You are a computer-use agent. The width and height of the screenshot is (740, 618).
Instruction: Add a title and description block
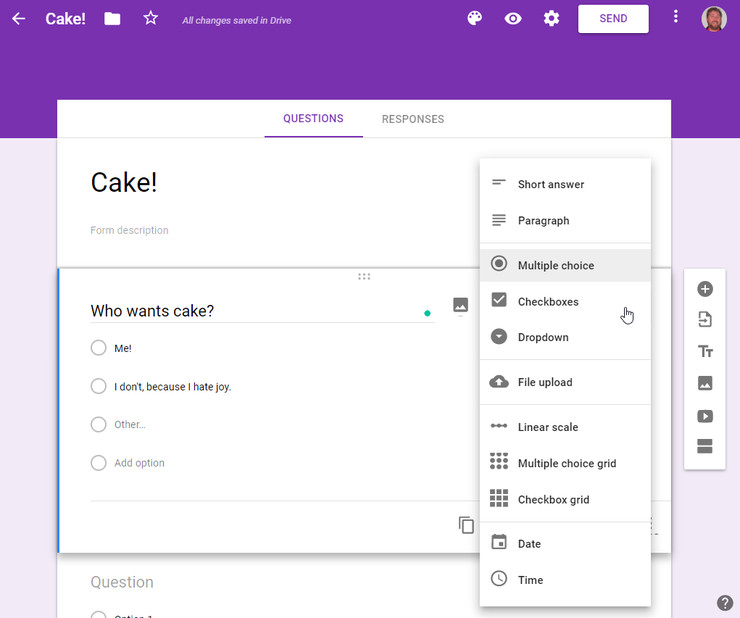[x=705, y=351]
